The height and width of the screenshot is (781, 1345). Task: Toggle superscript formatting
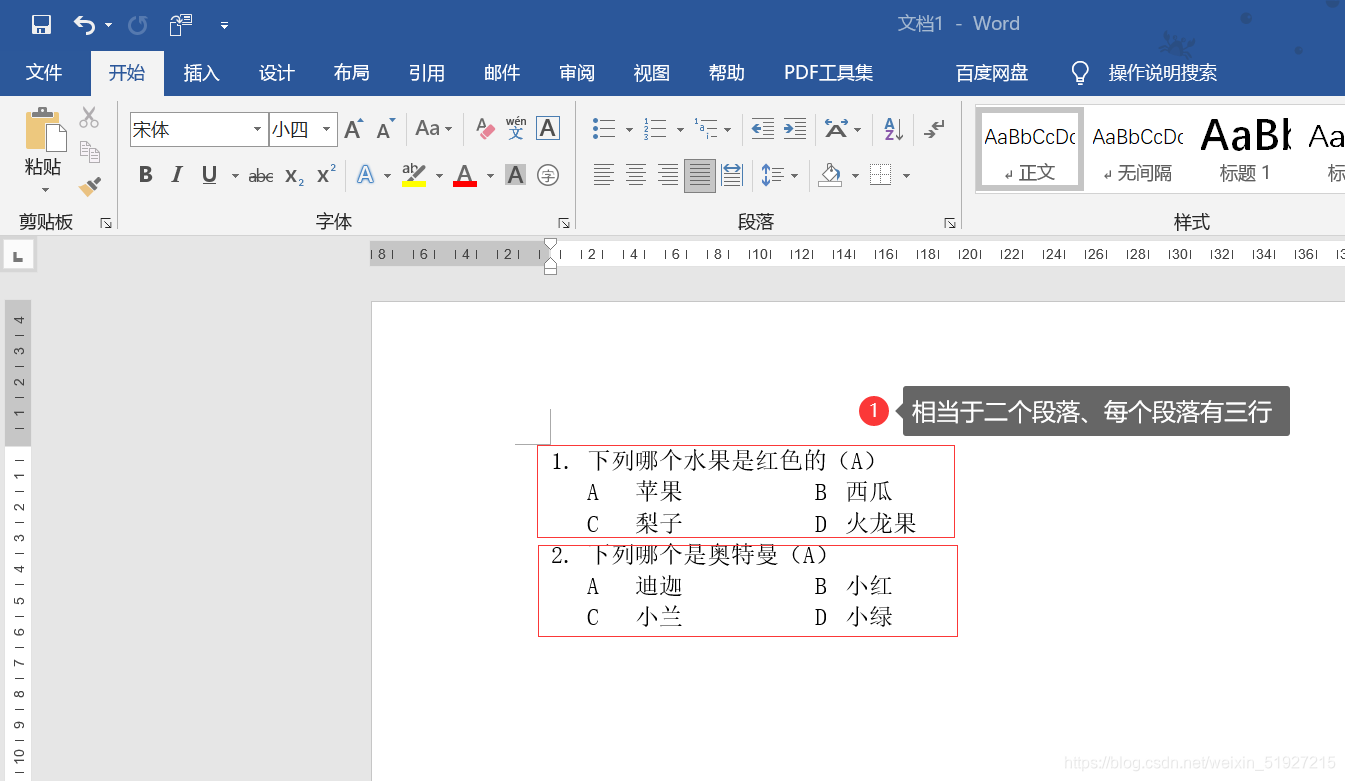pos(326,175)
